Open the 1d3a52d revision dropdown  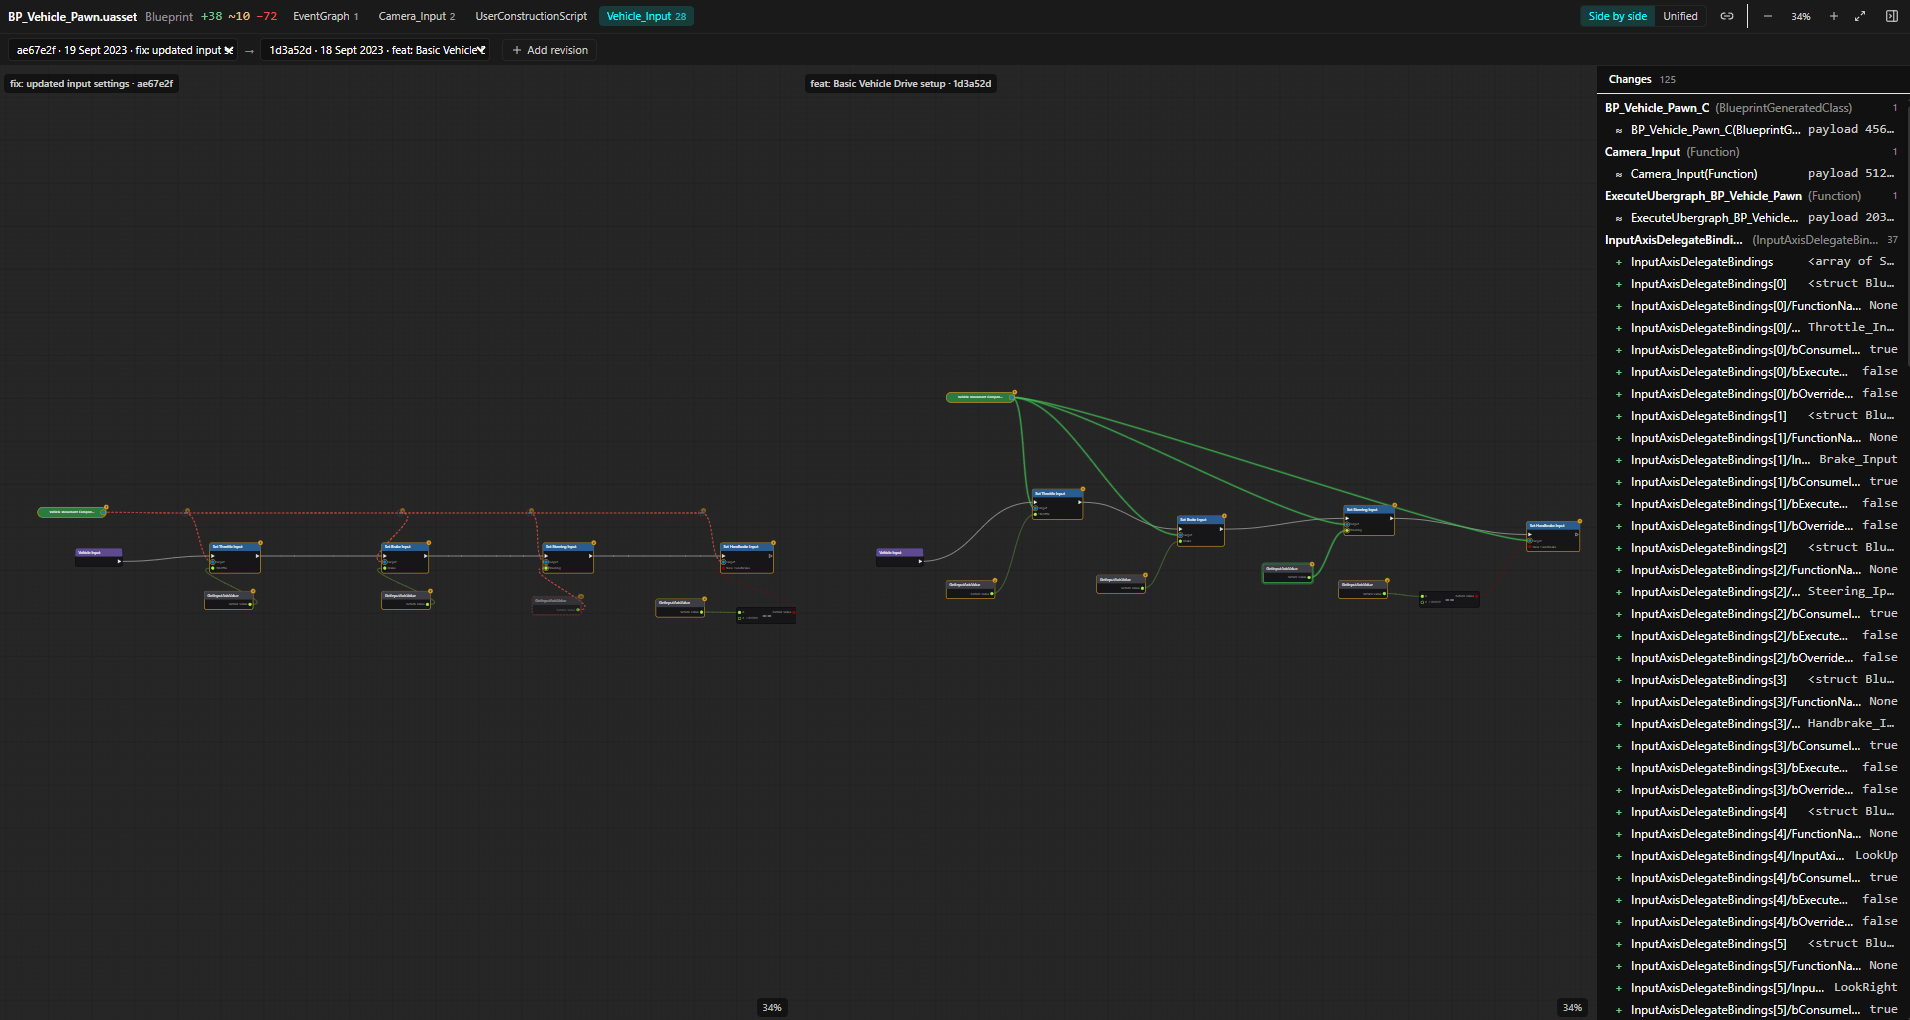coord(376,50)
